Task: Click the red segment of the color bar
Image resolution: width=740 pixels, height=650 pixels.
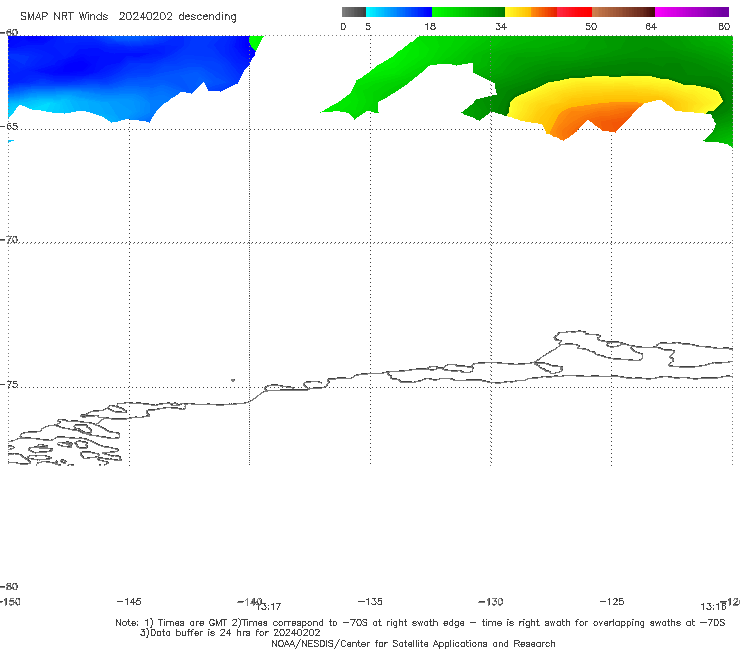Action: tap(574, 12)
